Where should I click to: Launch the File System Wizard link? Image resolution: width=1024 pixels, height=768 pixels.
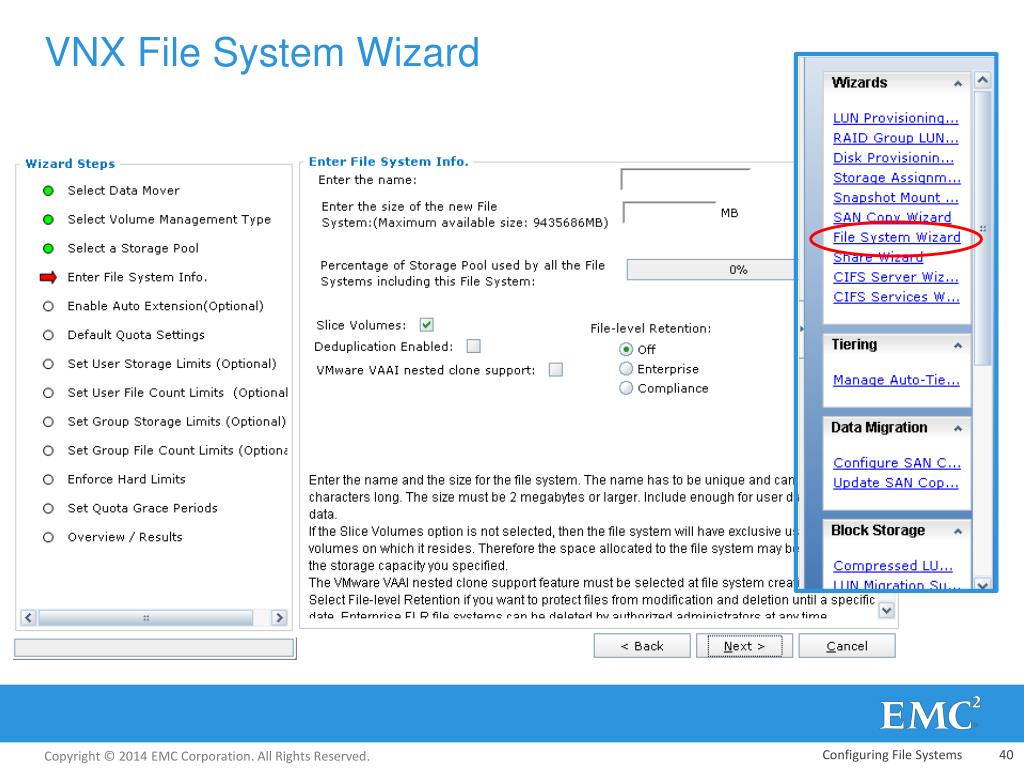[897, 237]
